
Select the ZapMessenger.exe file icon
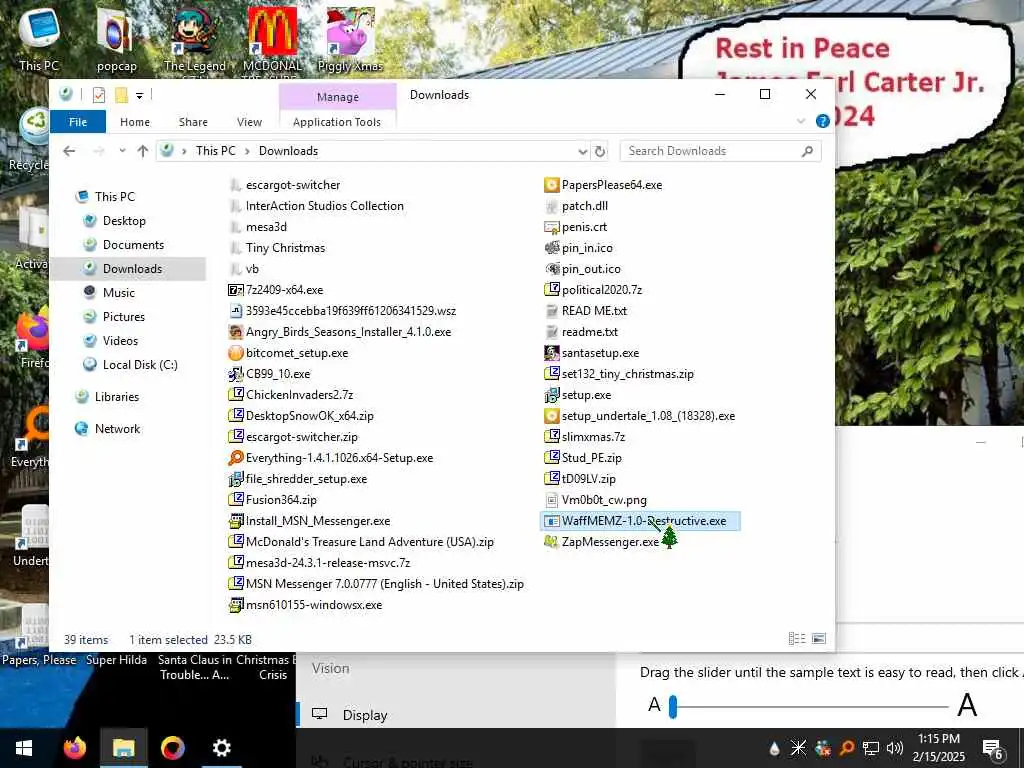point(552,542)
